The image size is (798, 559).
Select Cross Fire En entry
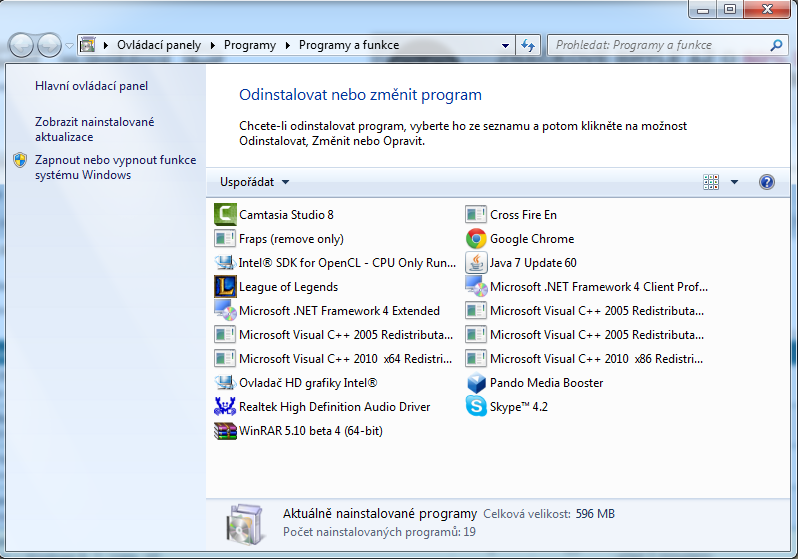[x=511, y=214]
